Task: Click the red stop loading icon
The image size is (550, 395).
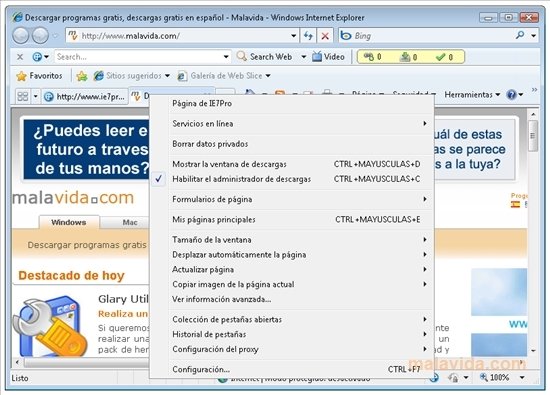Action: coord(325,36)
